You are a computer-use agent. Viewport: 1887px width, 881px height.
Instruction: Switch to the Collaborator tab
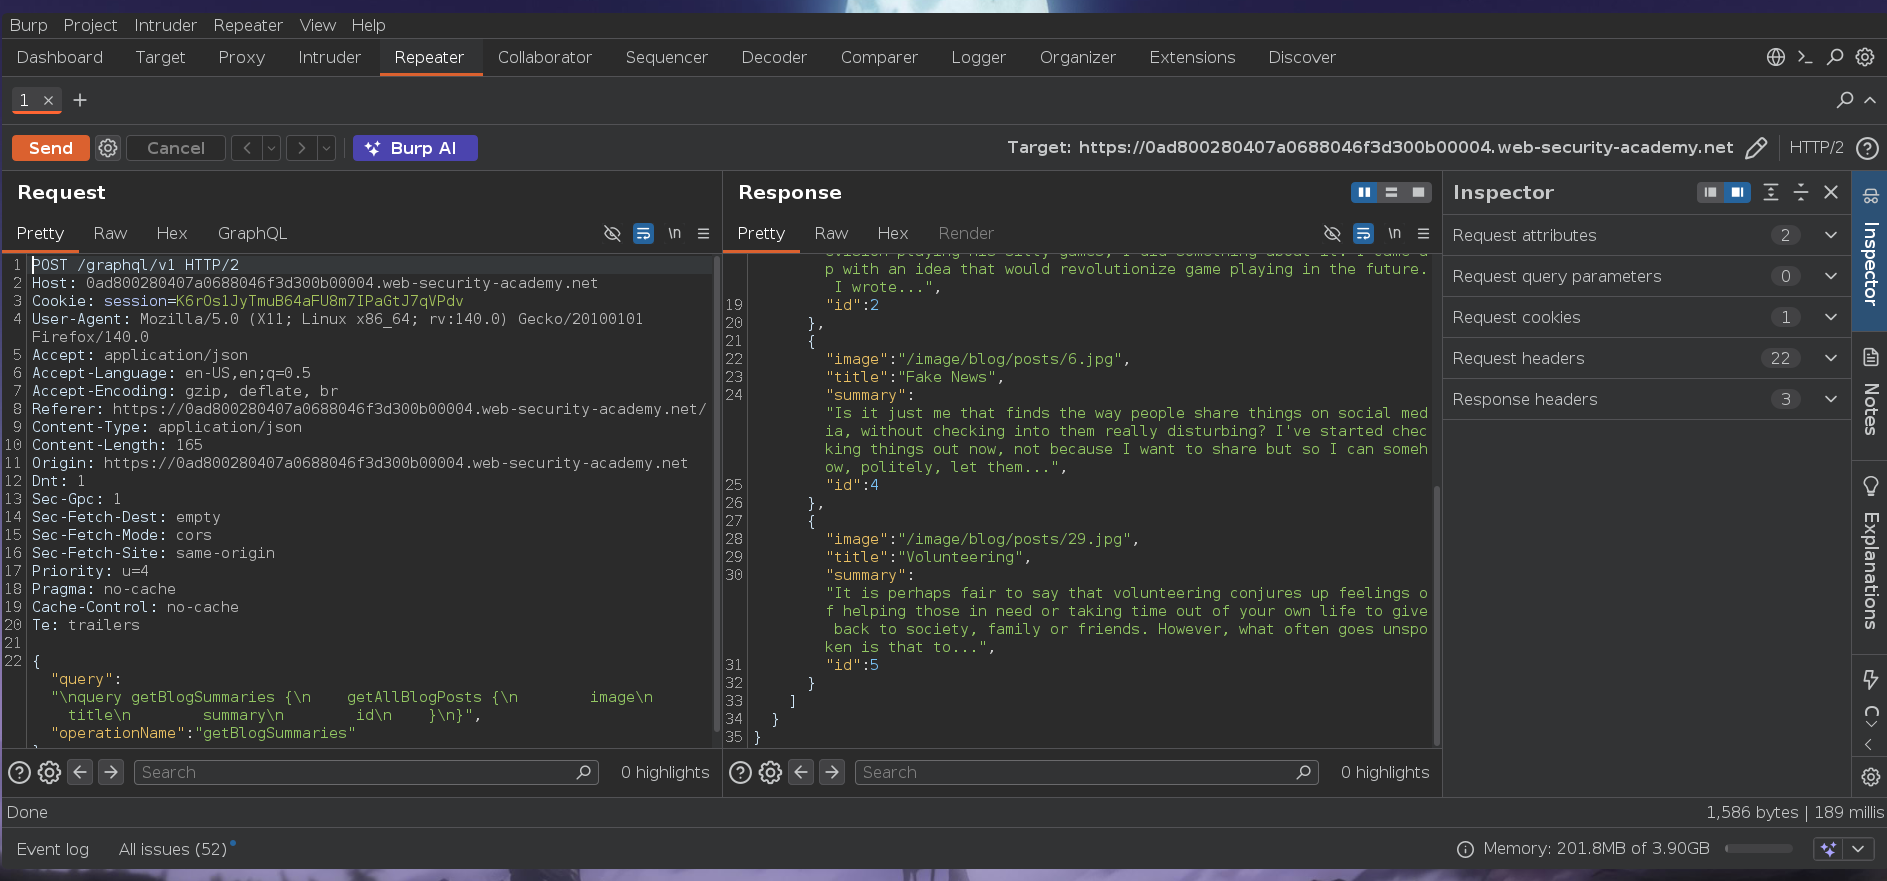(x=544, y=57)
